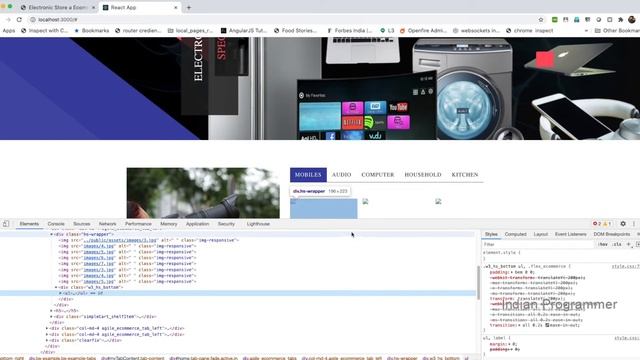This screenshot has width=640, height=360.
Task: Open the ../public/assets/images/3.jpg source link
Action: 120,240
